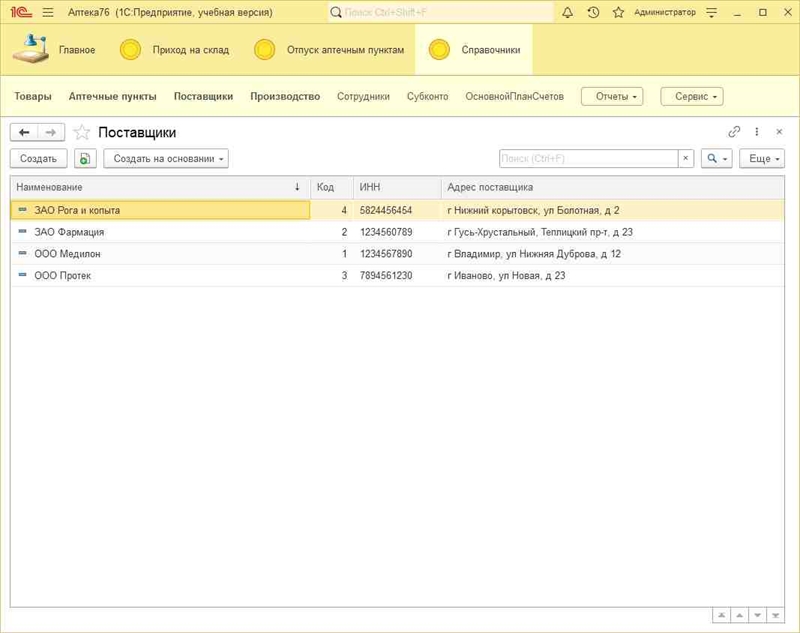Click row icon for ООО Медилон
This screenshot has height=633, width=800.
point(22,253)
